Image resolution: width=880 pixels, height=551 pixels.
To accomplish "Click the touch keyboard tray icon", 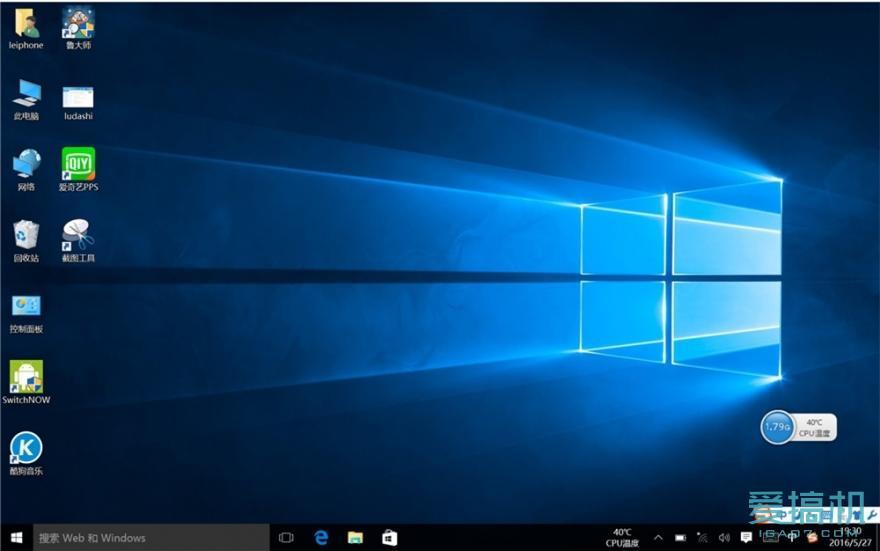I will (x=770, y=538).
